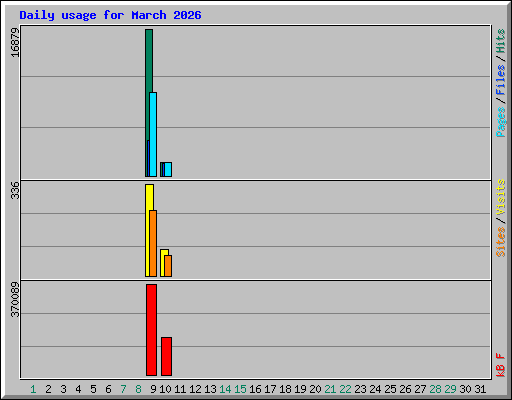This screenshot has width=512, height=400.
Task: Click day 31 on the x-axis
Action: (480, 389)
